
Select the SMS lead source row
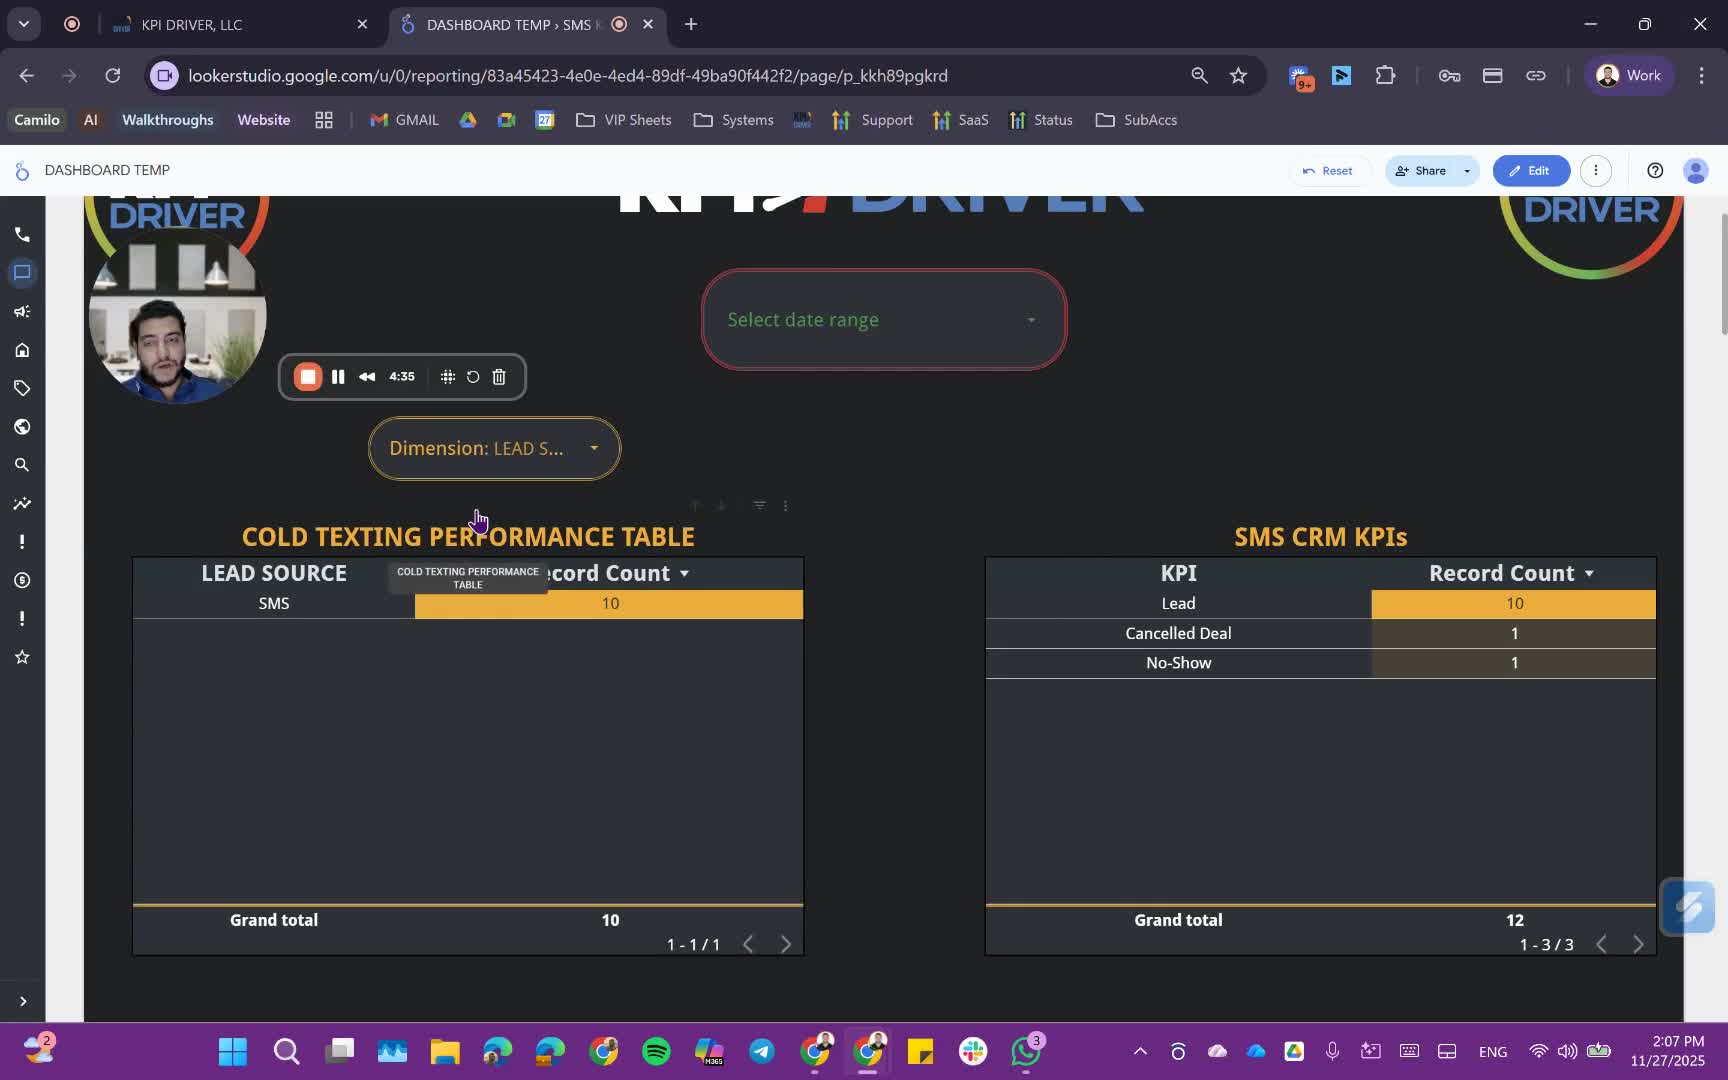[468, 603]
